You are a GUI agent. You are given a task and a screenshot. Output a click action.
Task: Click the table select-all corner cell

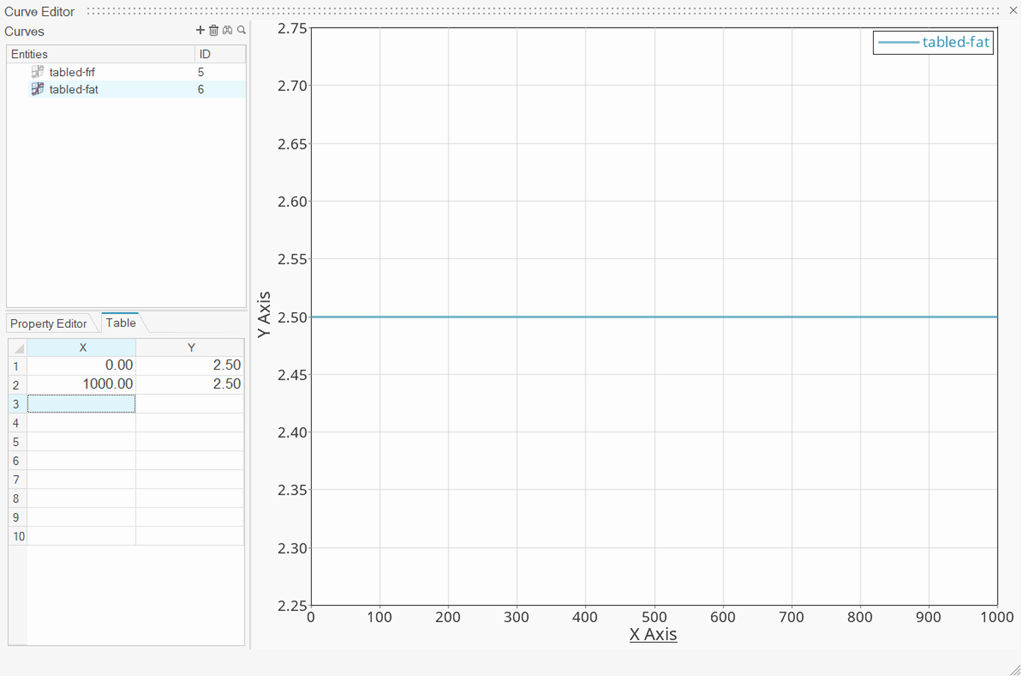point(18,348)
